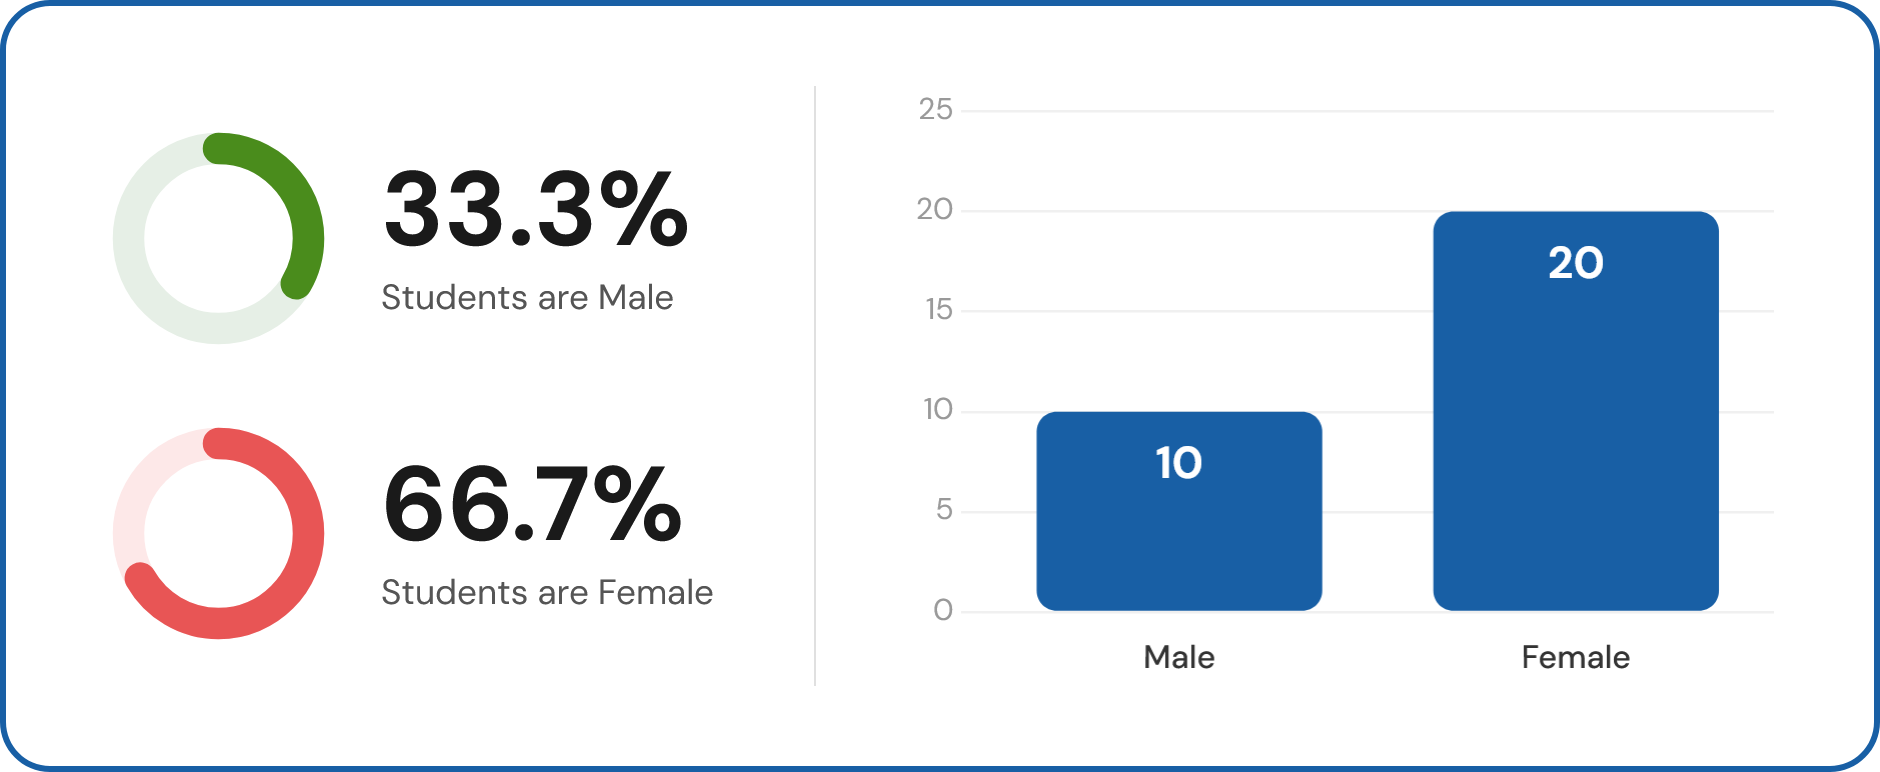Click the y-axis tick label 15
Viewport: 1880px width, 772px height.
938,309
